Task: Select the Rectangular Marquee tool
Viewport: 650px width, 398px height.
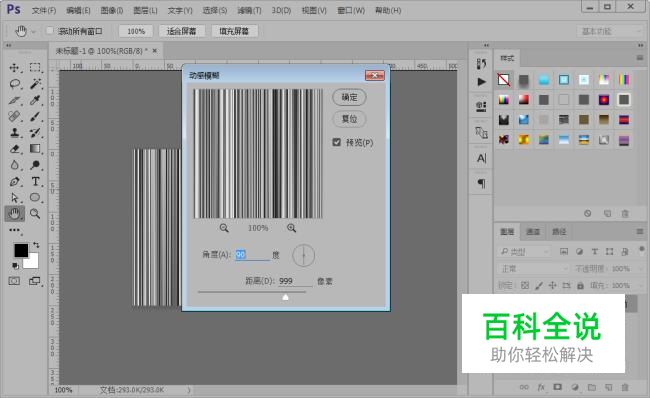Action: pos(35,68)
